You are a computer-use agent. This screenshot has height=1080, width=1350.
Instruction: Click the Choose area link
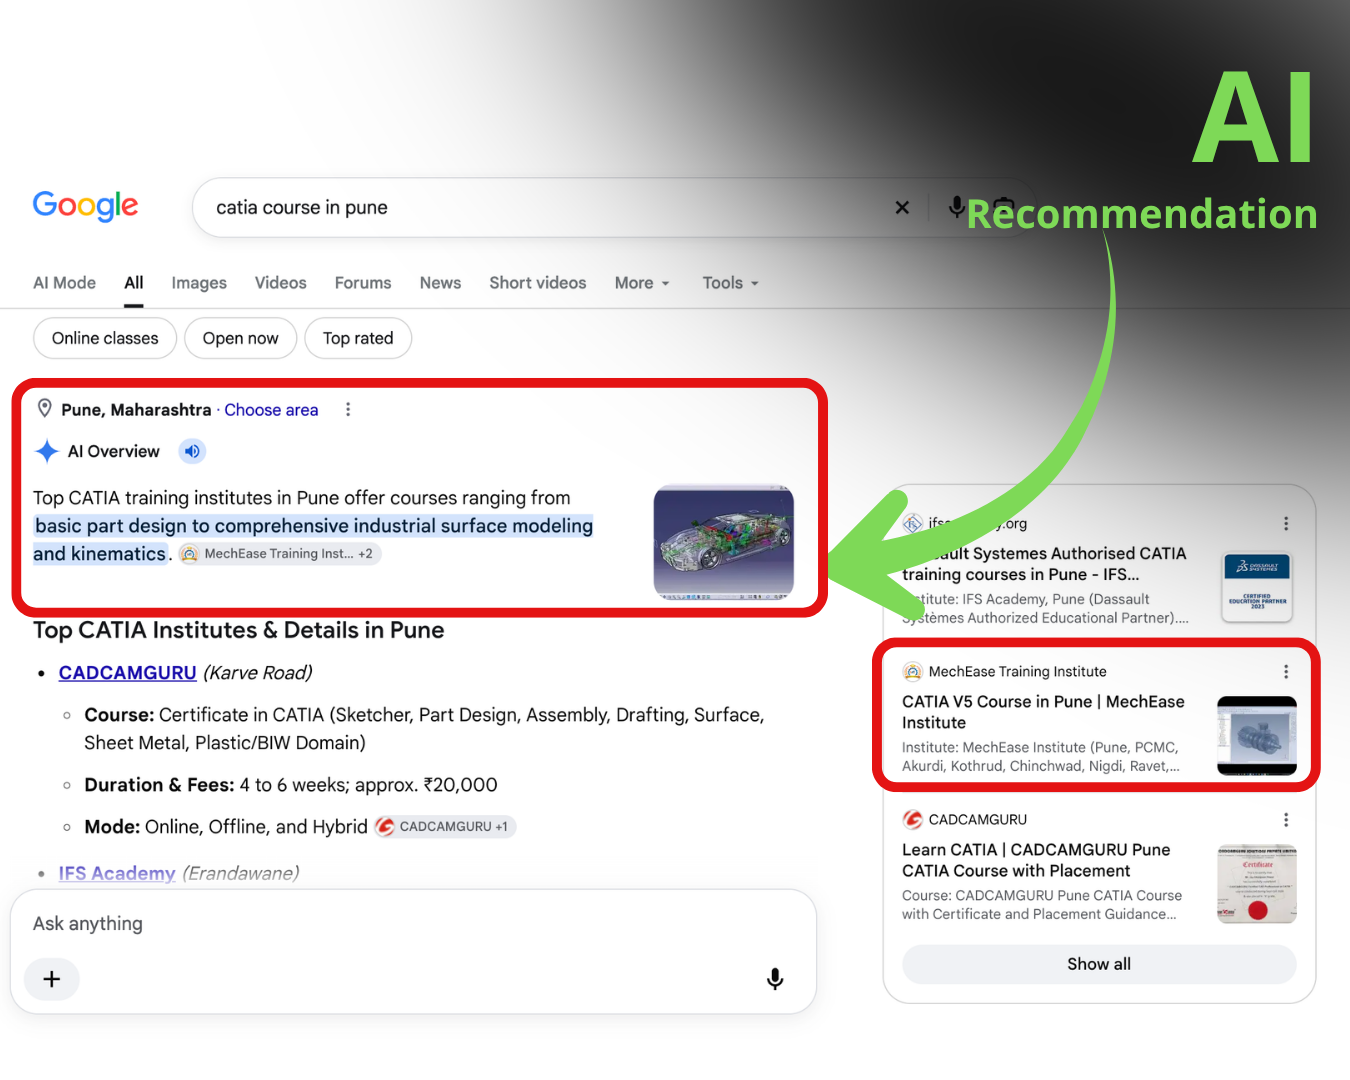pyautogui.click(x=271, y=409)
